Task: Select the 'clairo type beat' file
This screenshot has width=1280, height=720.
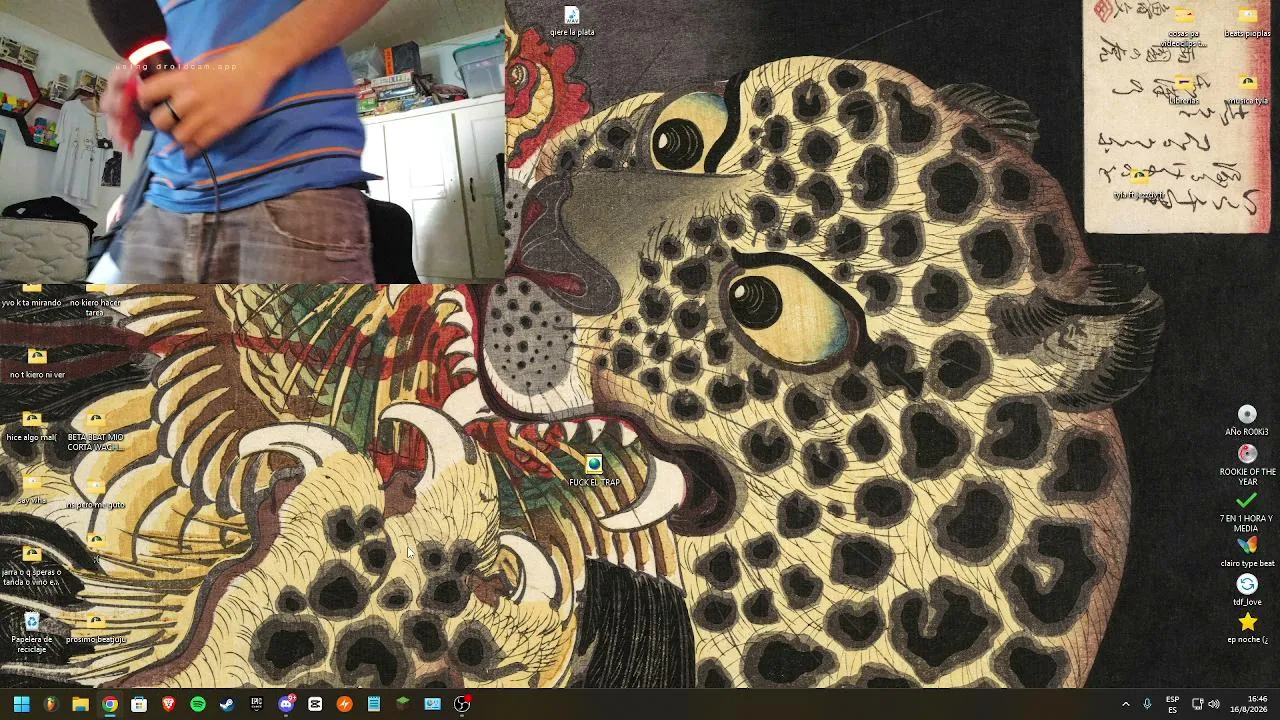Action: [1247, 553]
